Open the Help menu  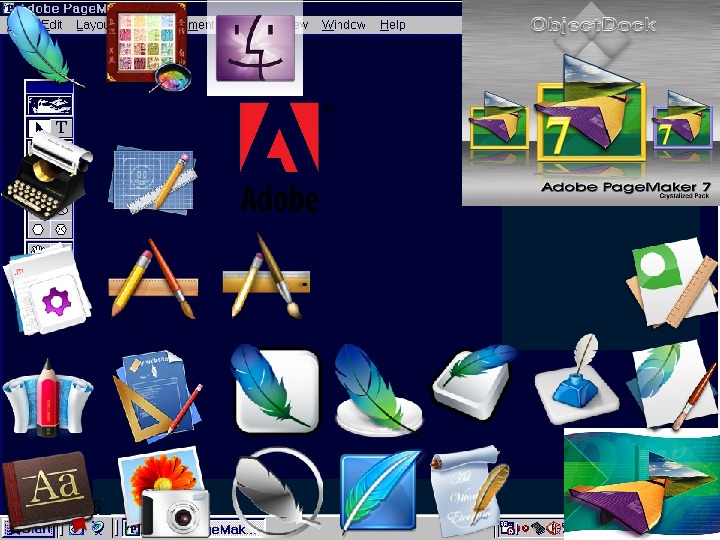(393, 24)
